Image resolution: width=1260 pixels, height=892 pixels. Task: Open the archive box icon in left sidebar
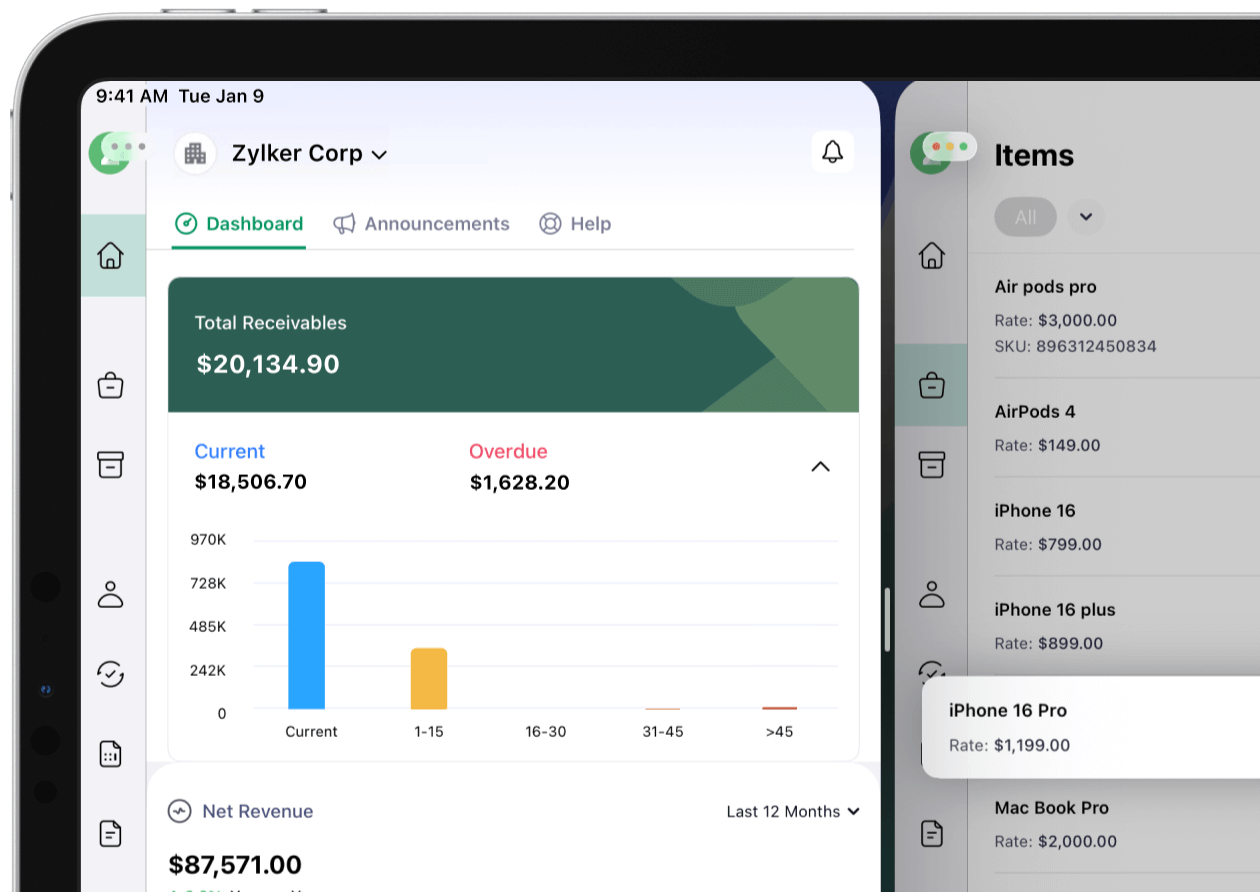tap(110, 464)
